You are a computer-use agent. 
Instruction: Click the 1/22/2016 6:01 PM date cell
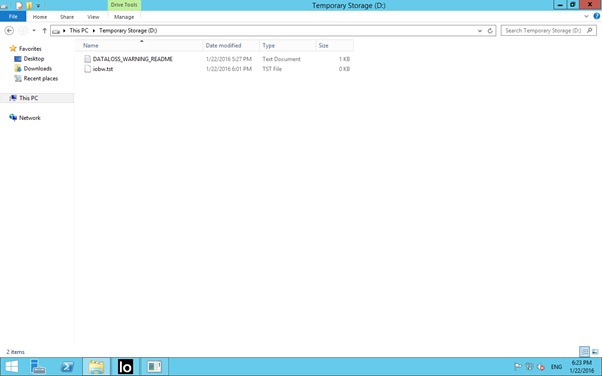[x=229, y=69]
